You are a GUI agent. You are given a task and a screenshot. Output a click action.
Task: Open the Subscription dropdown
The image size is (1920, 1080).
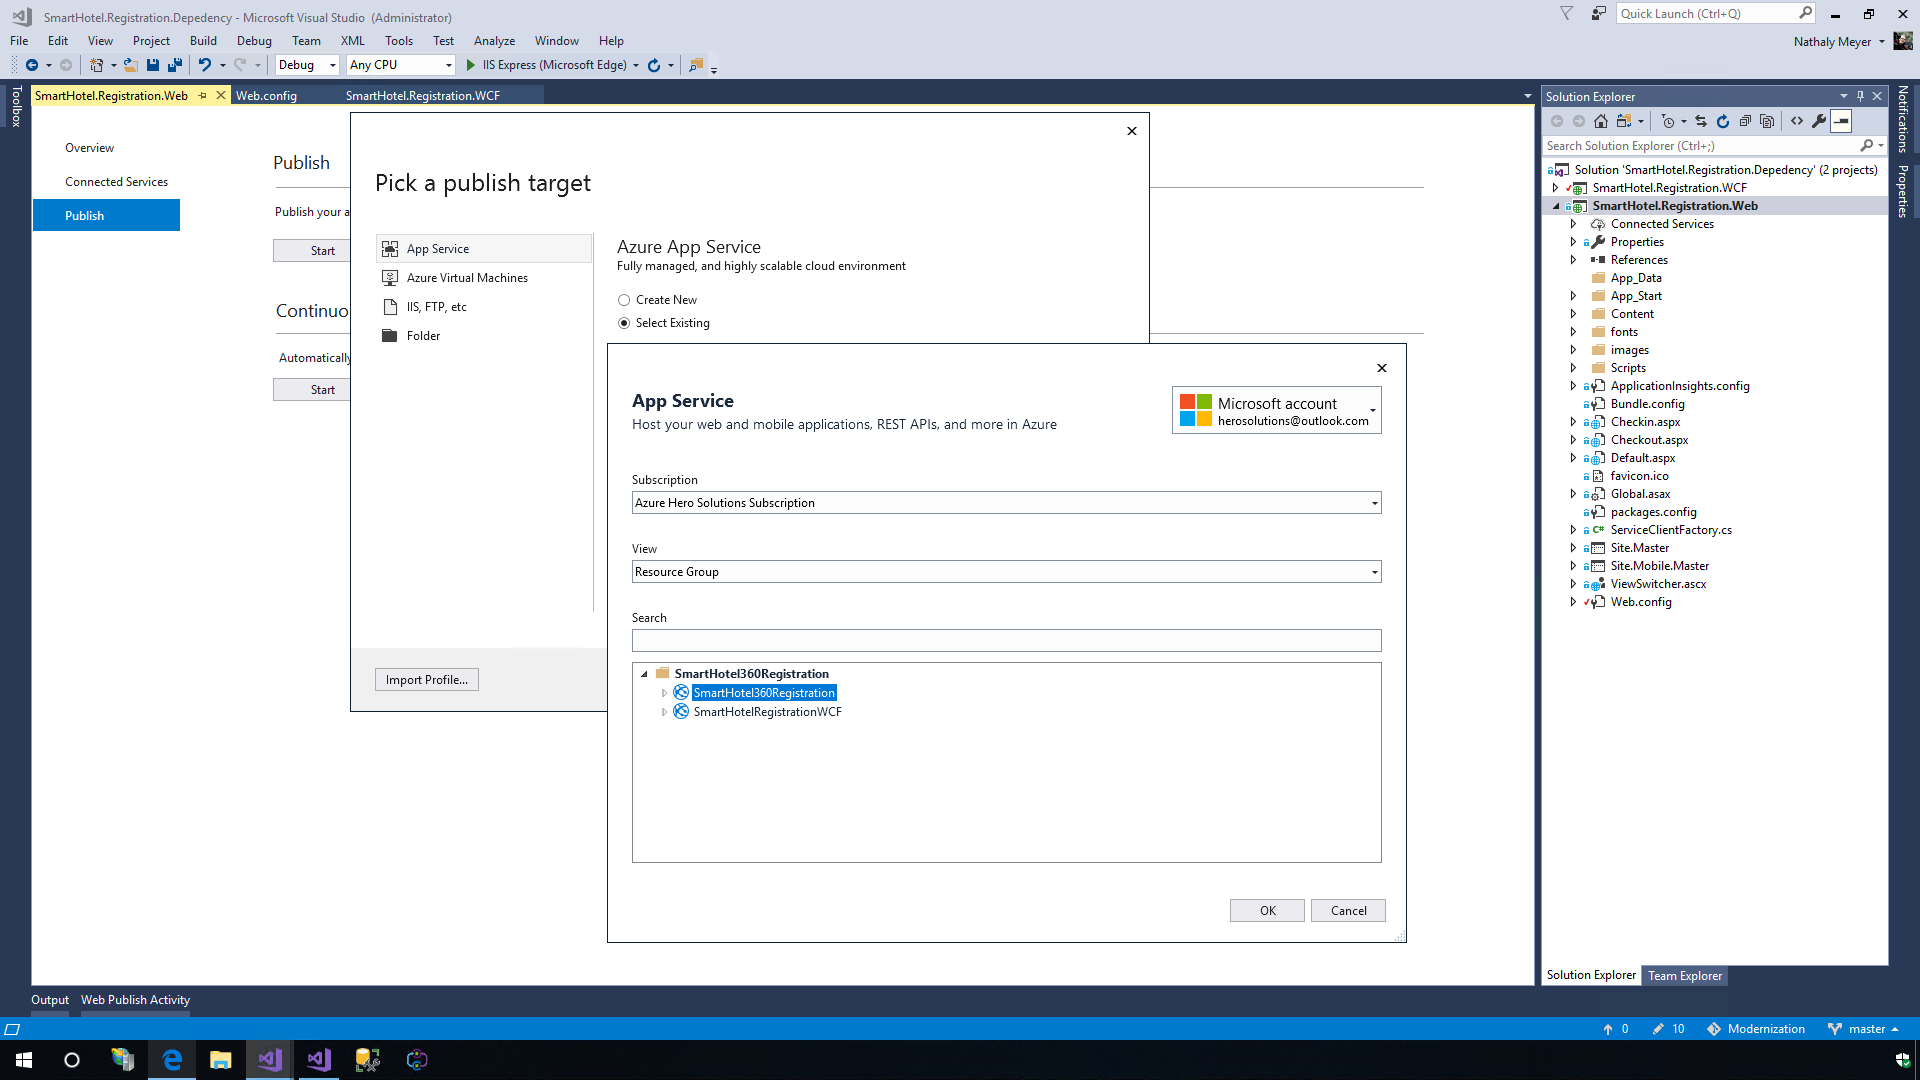[x=1006, y=503]
